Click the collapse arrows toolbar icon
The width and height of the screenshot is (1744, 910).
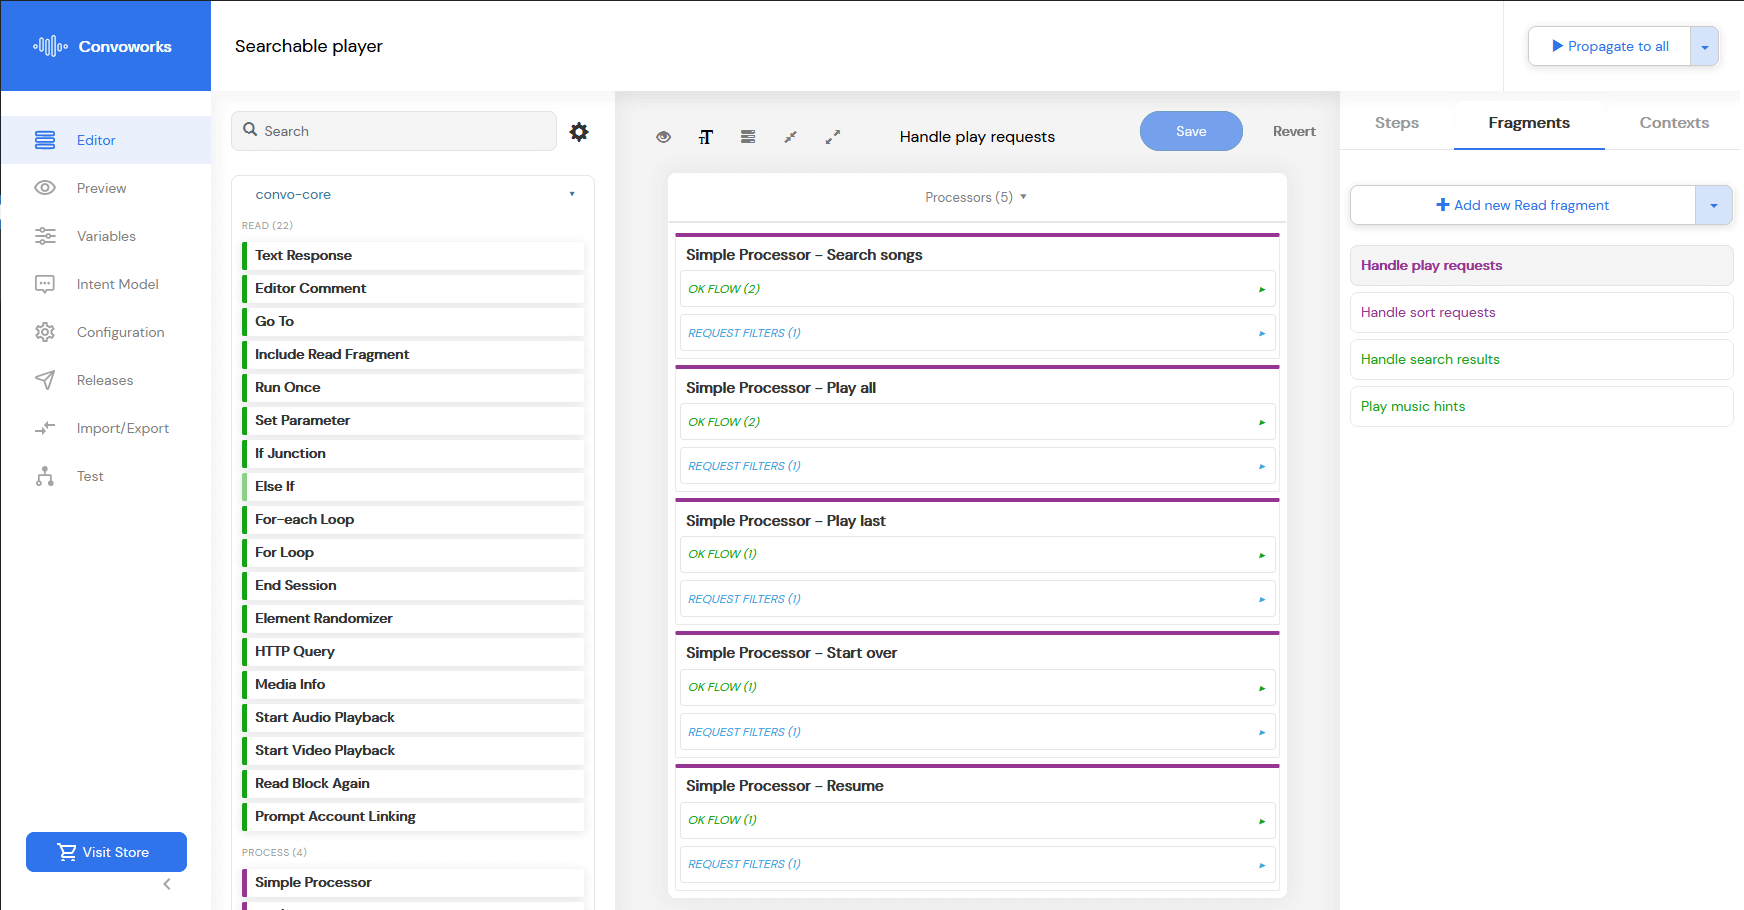(x=790, y=137)
